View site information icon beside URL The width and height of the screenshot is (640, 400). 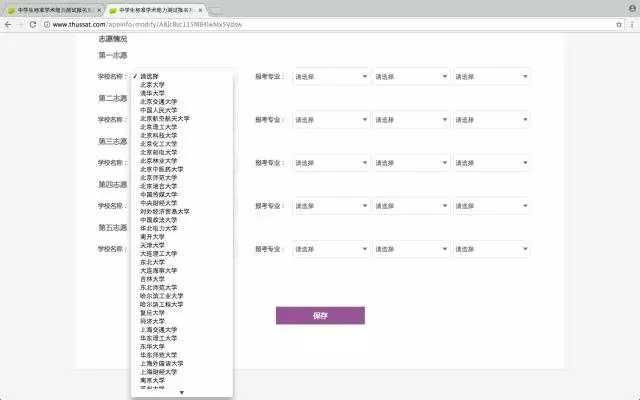pyautogui.click(x=47, y=24)
